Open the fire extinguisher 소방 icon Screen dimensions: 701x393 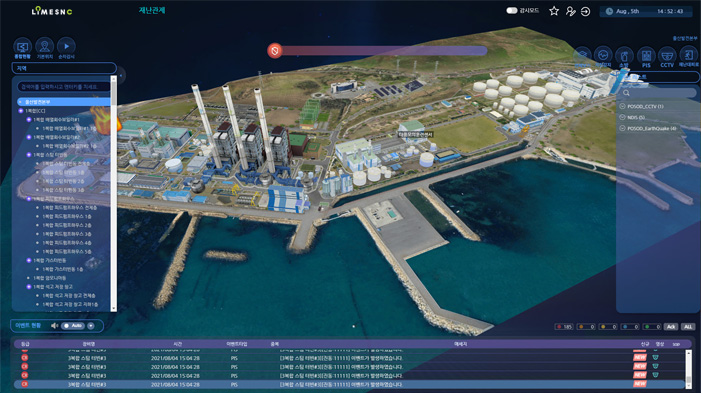[624, 56]
